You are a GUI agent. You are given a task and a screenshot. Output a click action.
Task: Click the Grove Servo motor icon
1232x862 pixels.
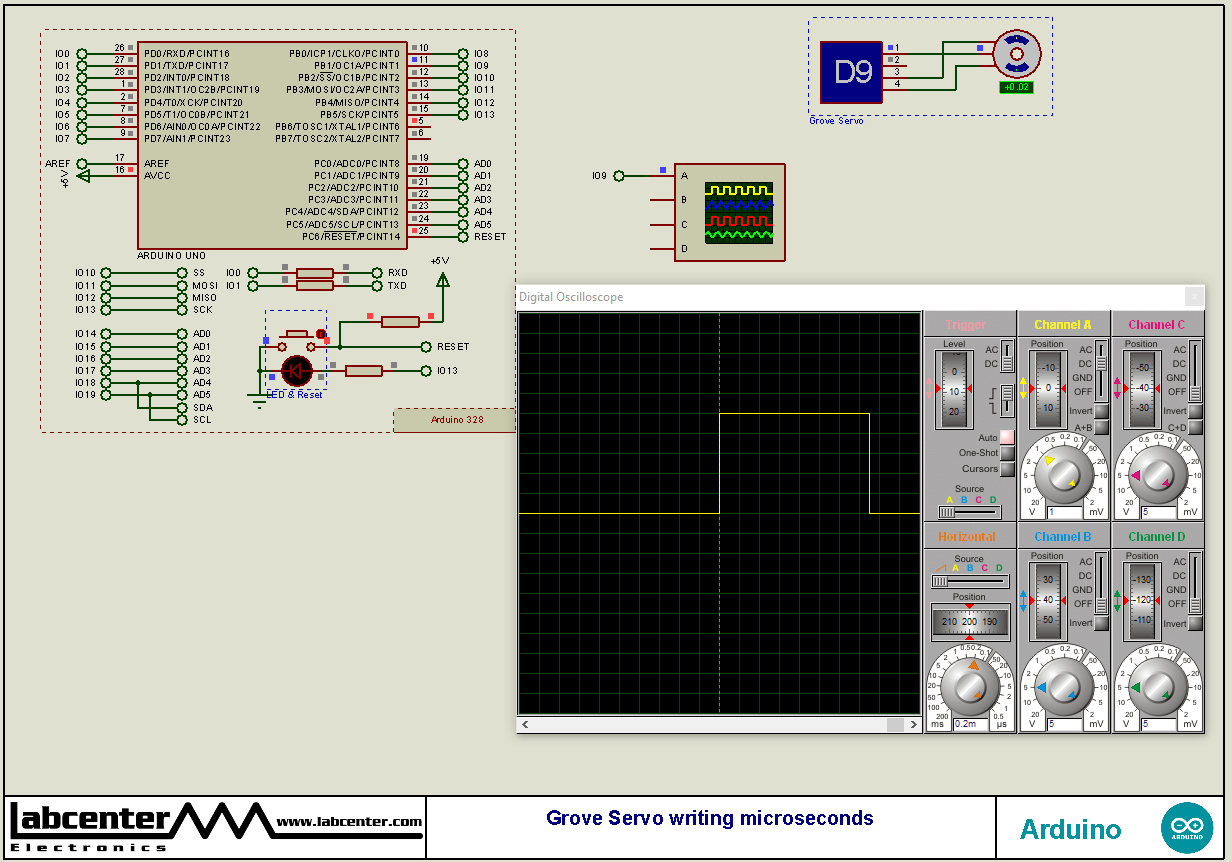(x=1019, y=55)
